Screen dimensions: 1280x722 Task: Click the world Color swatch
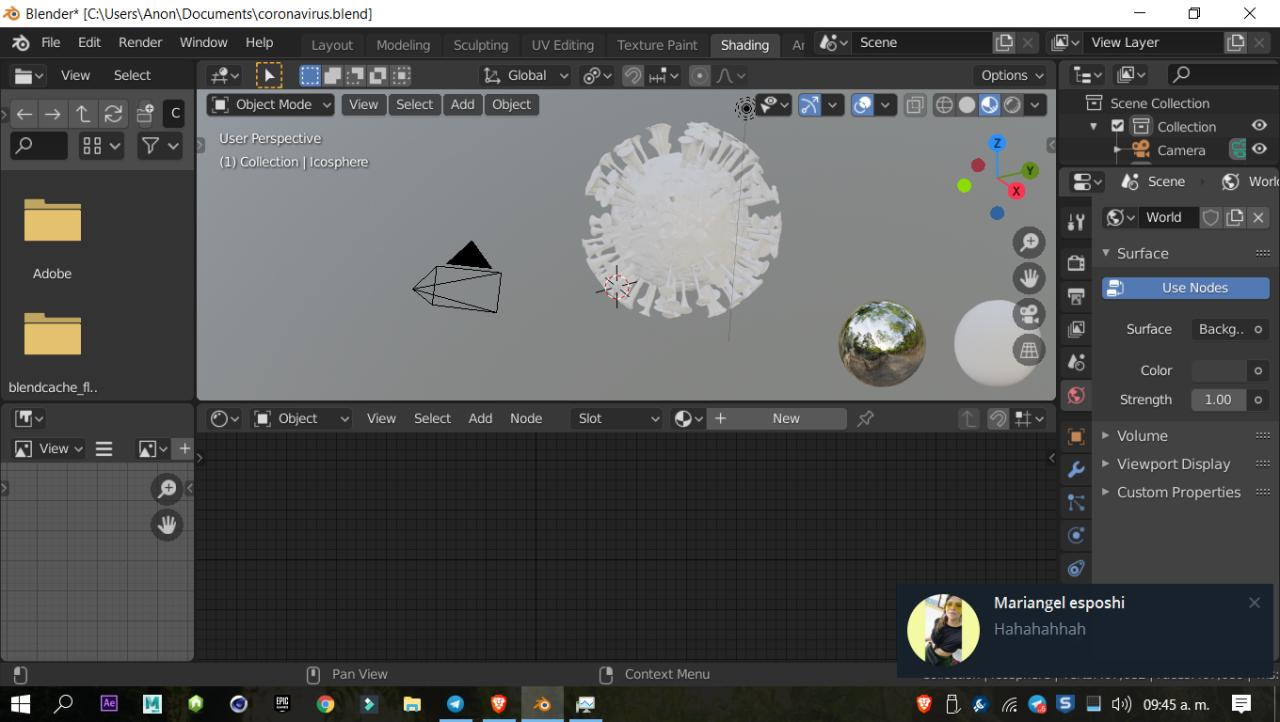1219,371
